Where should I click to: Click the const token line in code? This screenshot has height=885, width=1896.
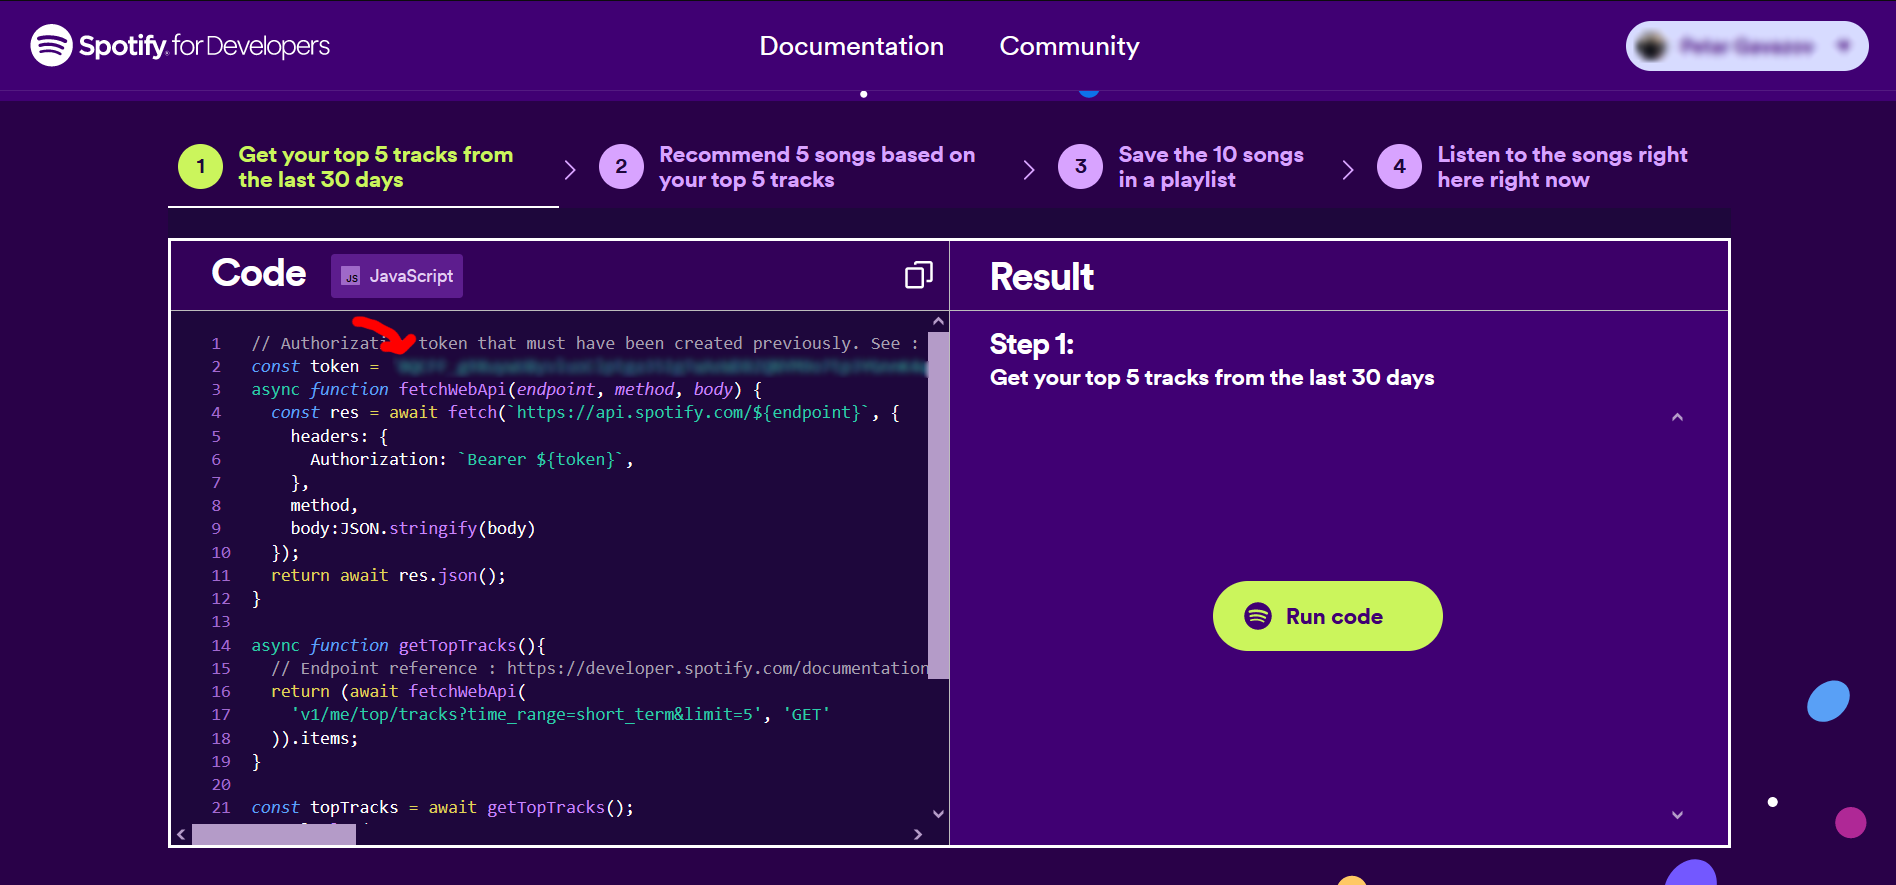(589, 366)
